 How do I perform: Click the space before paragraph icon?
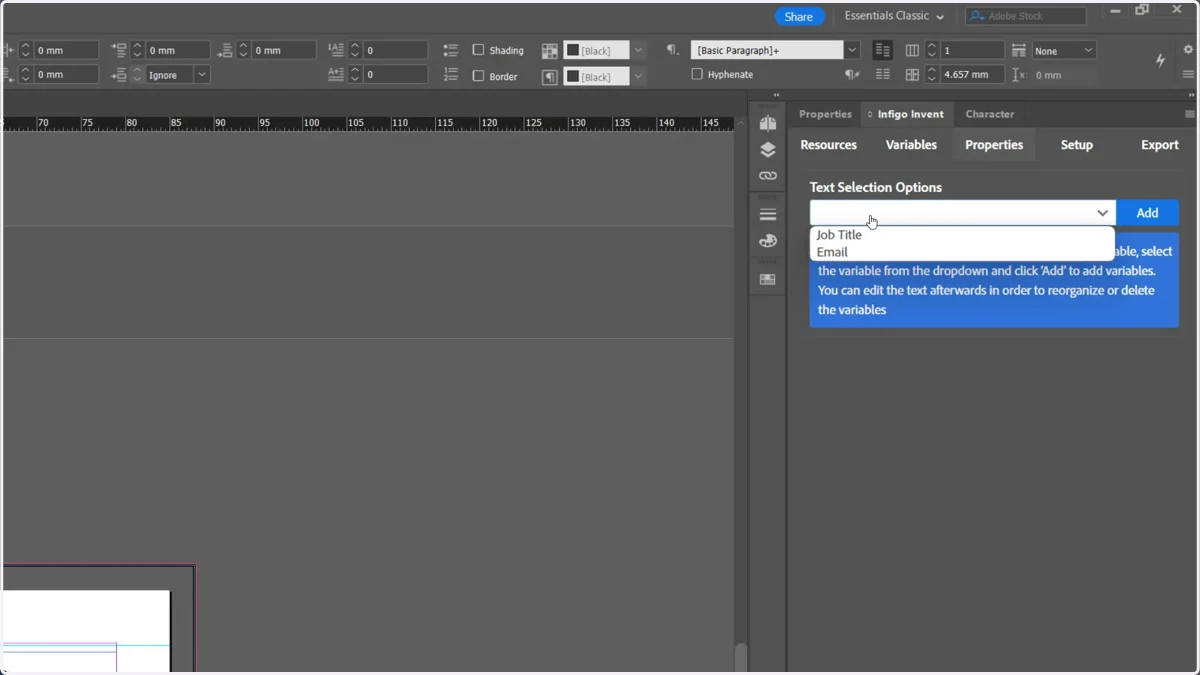click(119, 50)
